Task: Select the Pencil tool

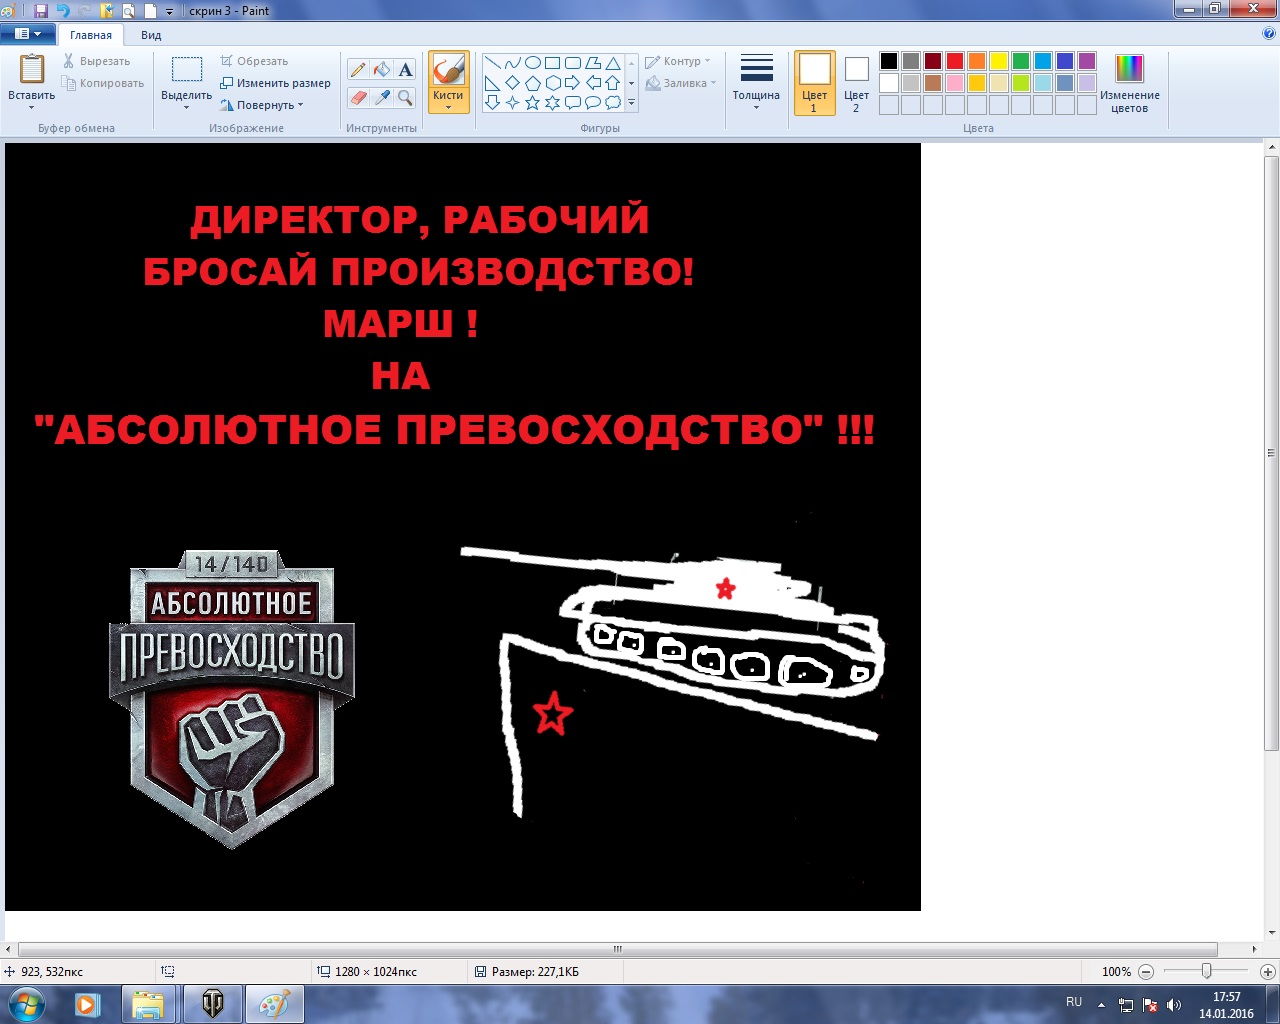Action: coord(358,69)
